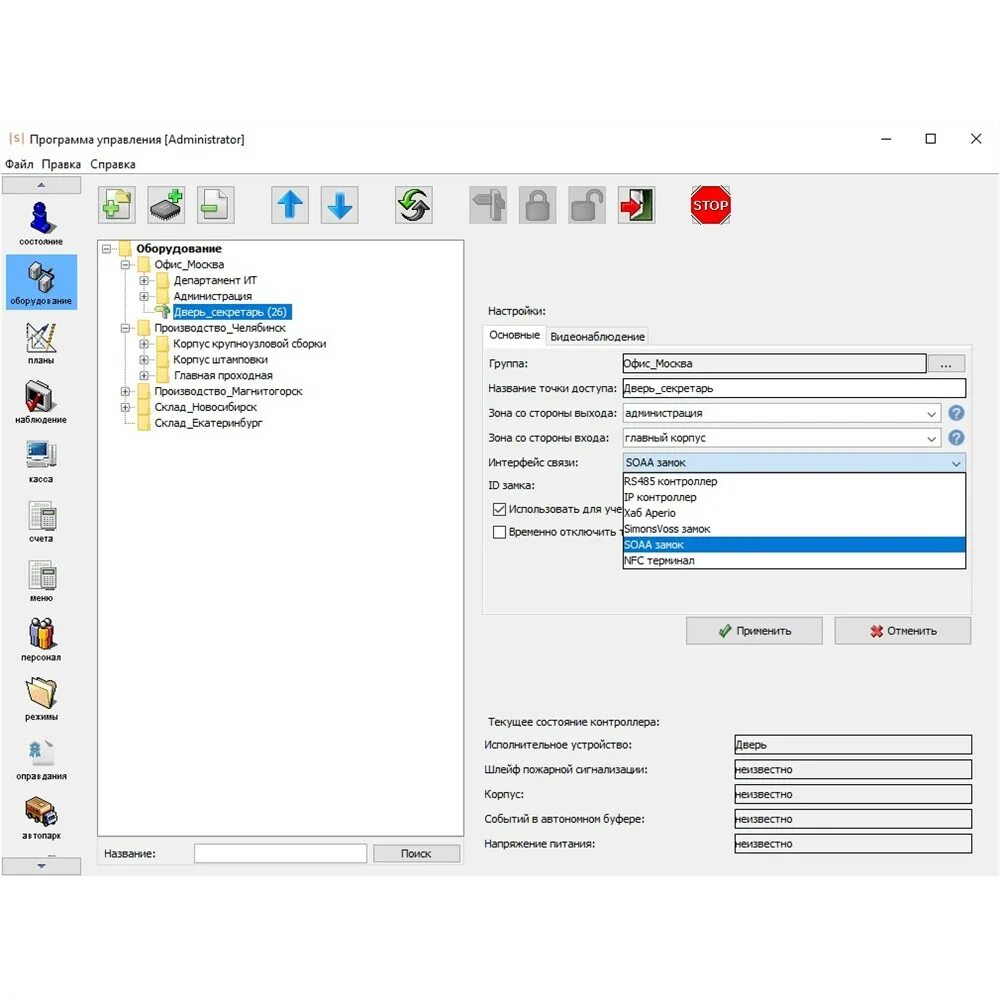The image size is (1000, 1000).
Task: Toggle the 'Использовать для уче' checkbox
Action: (x=499, y=509)
